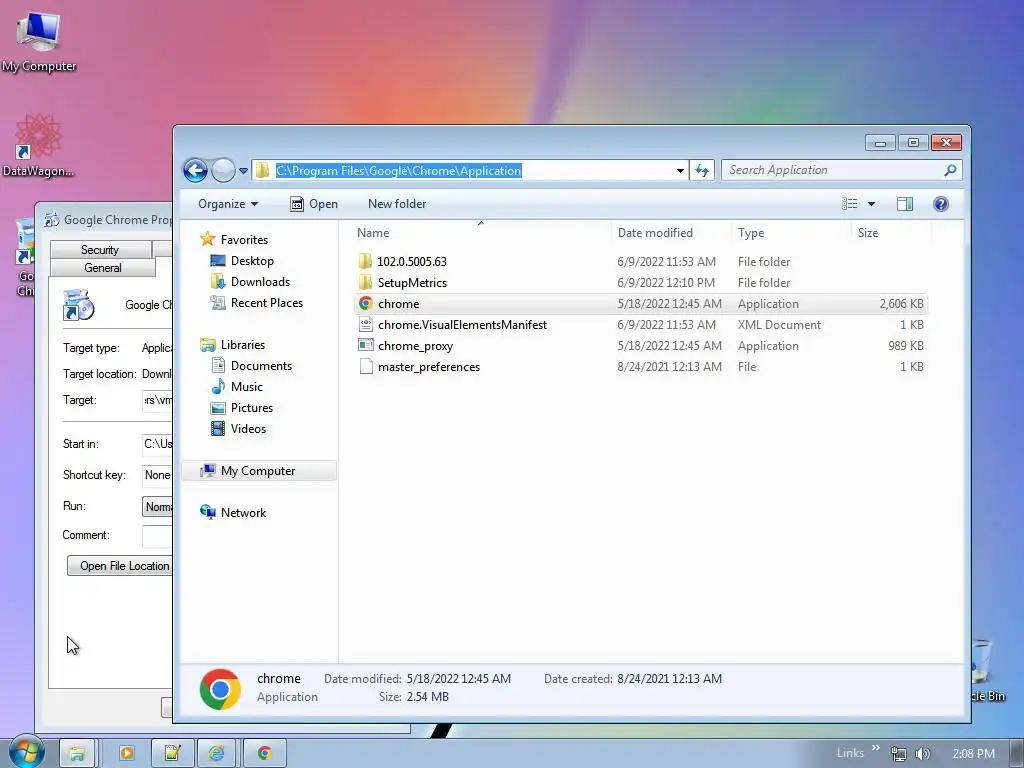Select the SetupMetrics folder icon
The image size is (1024, 768).
365,282
